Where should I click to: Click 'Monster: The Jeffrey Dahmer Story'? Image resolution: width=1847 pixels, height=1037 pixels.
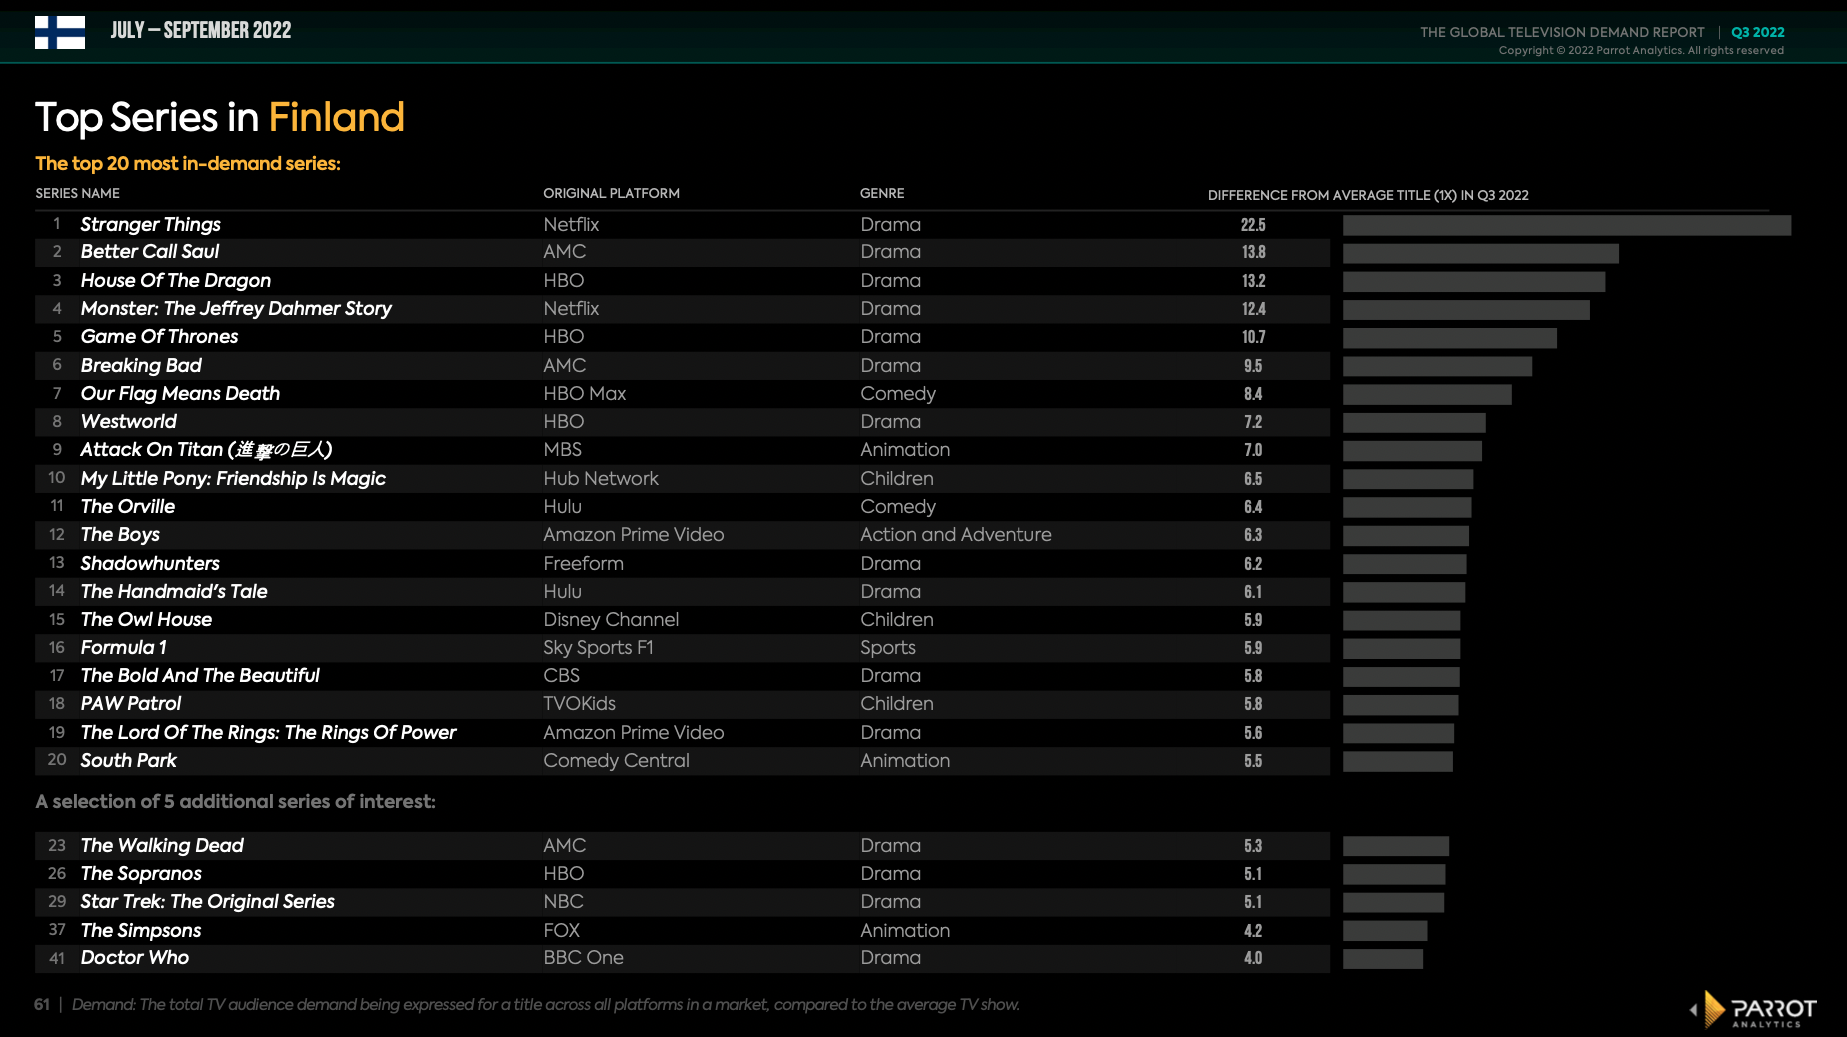(x=236, y=309)
